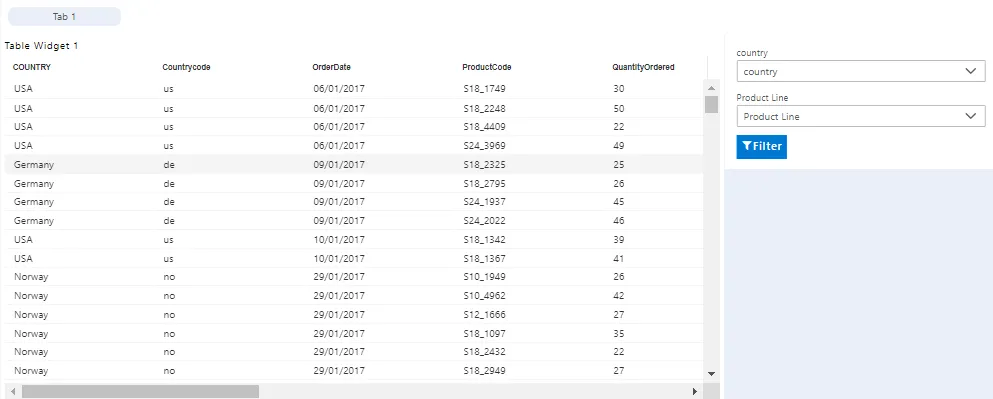Screen dimensions: 993x399
Task: Click the blue Filter button
Action: [761, 146]
